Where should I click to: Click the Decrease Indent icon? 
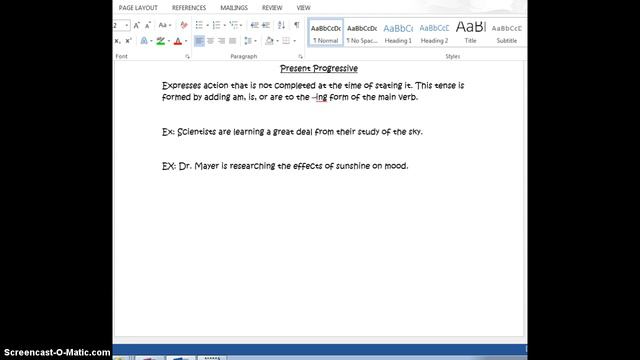[254, 25]
